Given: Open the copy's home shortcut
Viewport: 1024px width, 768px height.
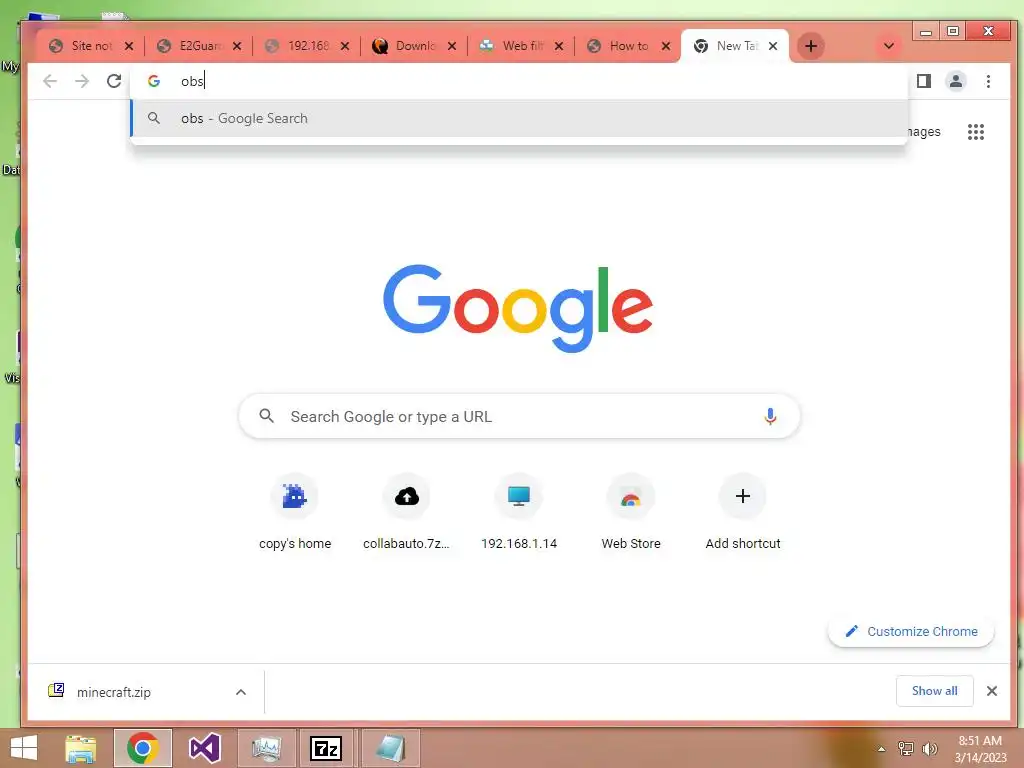Looking at the screenshot, I should point(295,514).
